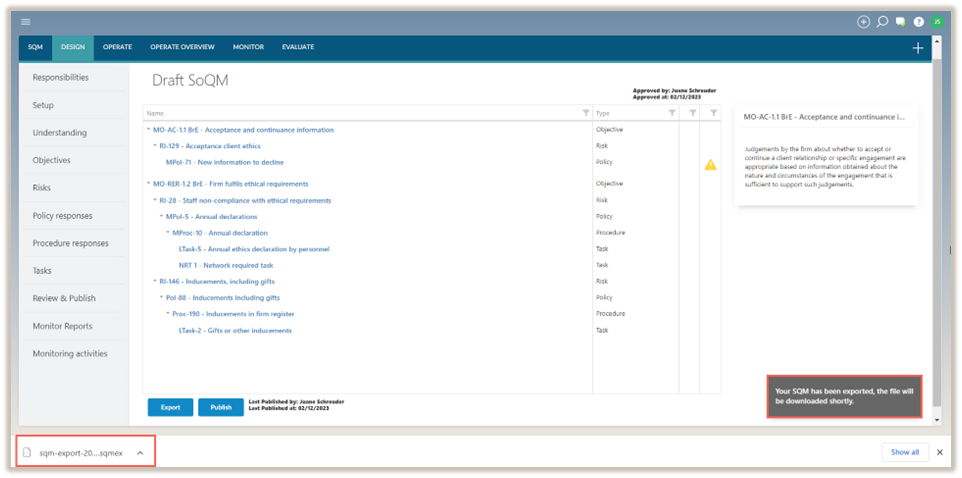Open help via the question mark icon
Screen dimensions: 962x478
click(918, 21)
